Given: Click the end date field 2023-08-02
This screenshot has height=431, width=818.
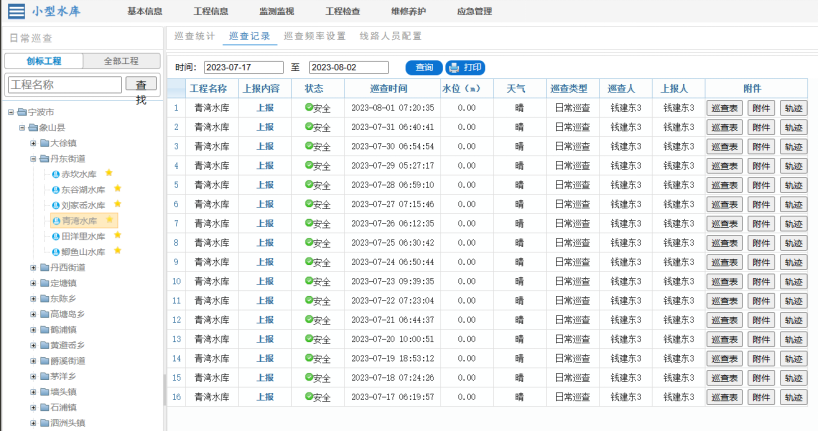Looking at the screenshot, I should (x=348, y=67).
